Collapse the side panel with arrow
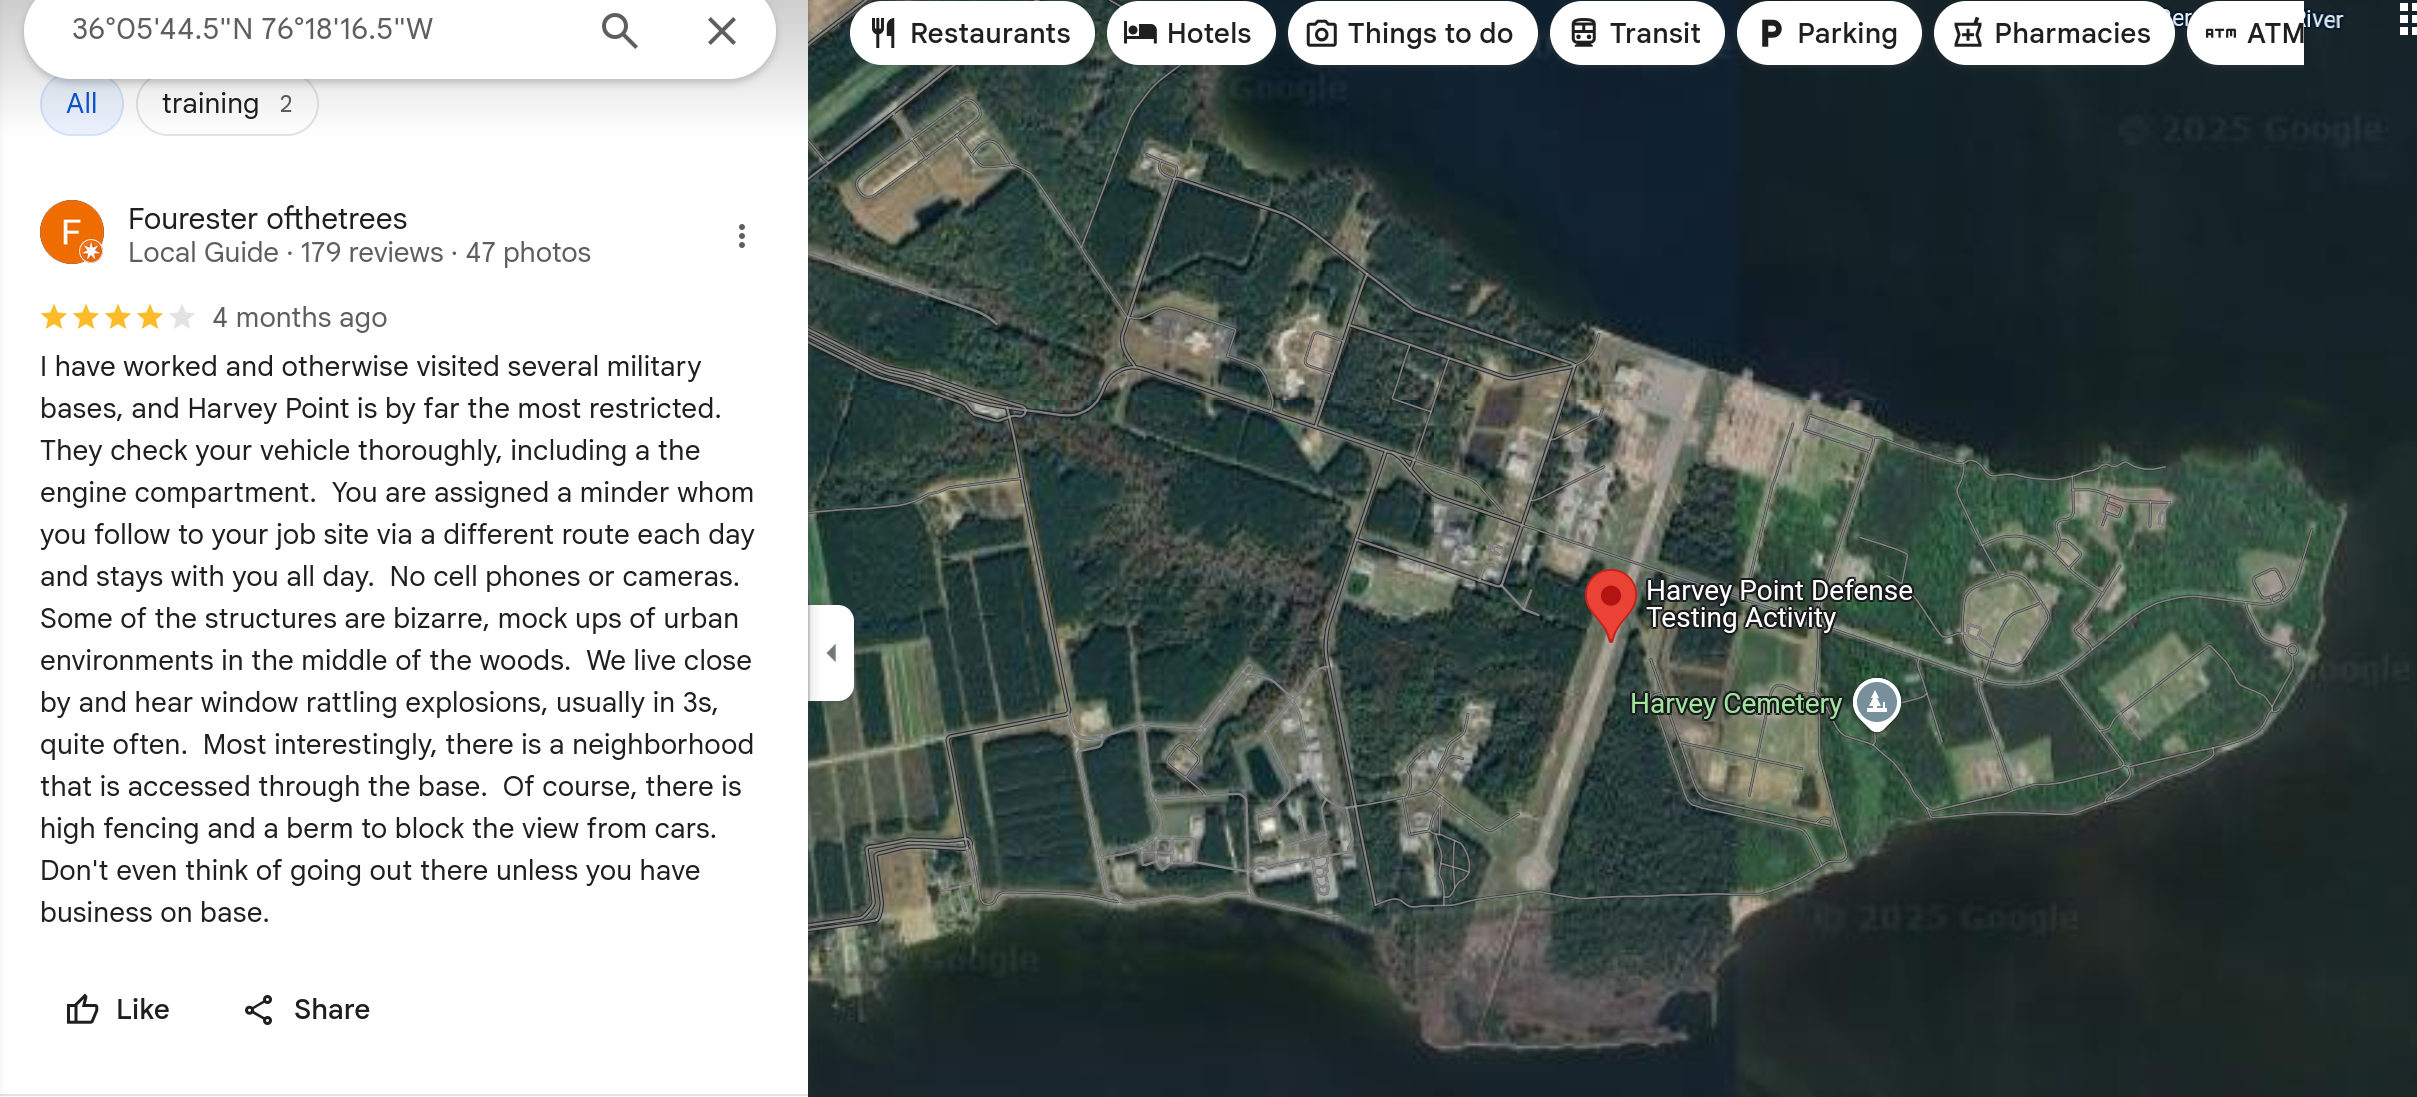Image resolution: width=2417 pixels, height=1097 pixels. pyautogui.click(x=831, y=653)
